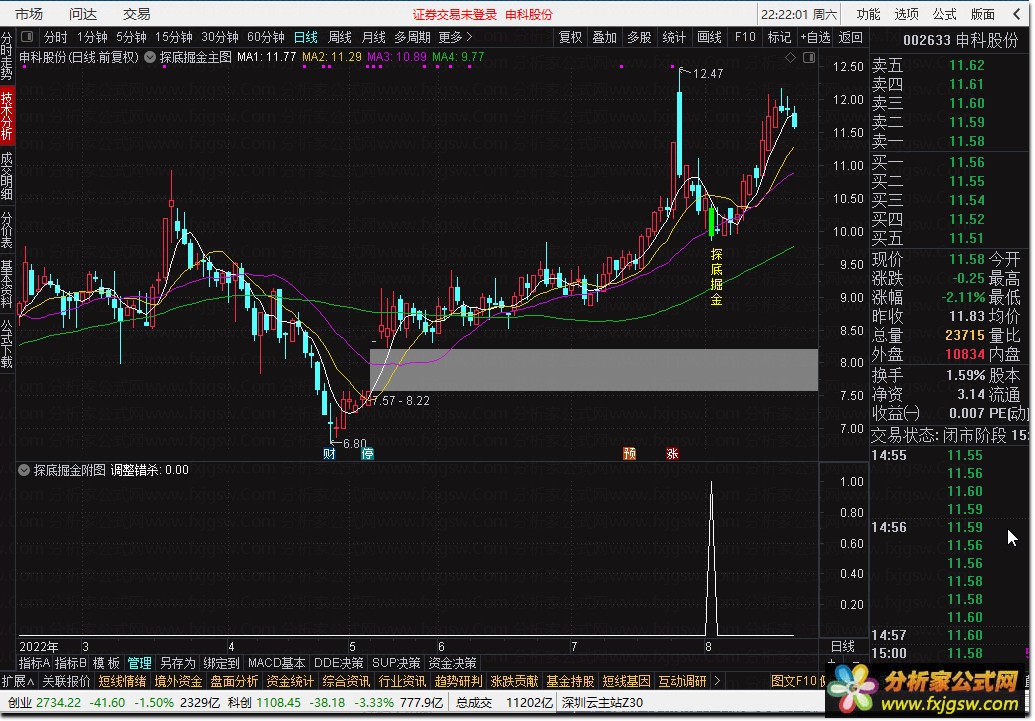Select the 1分钟 period

(x=92, y=37)
